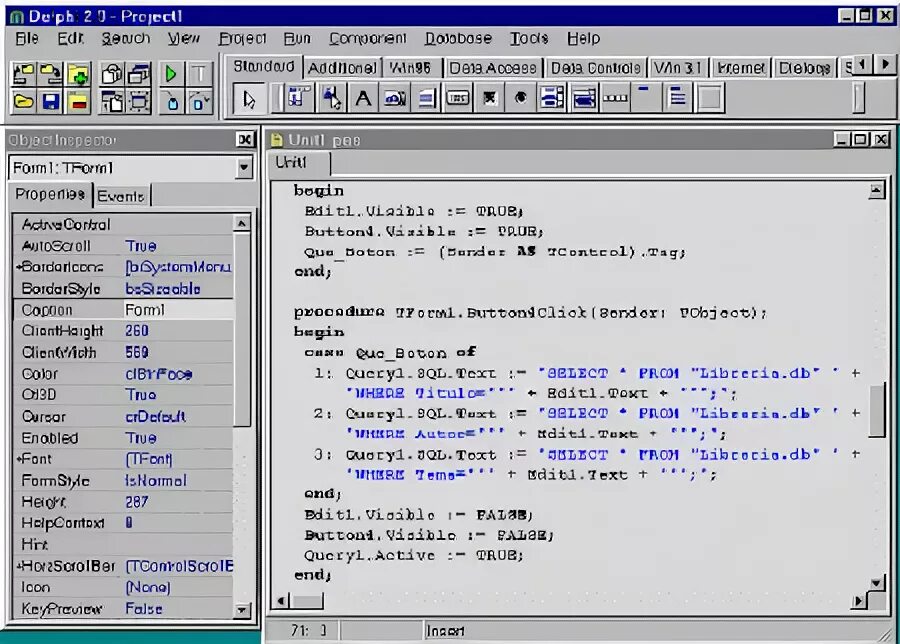Pick the MainMenu component icon
900x644 pixels.
coord(298,98)
